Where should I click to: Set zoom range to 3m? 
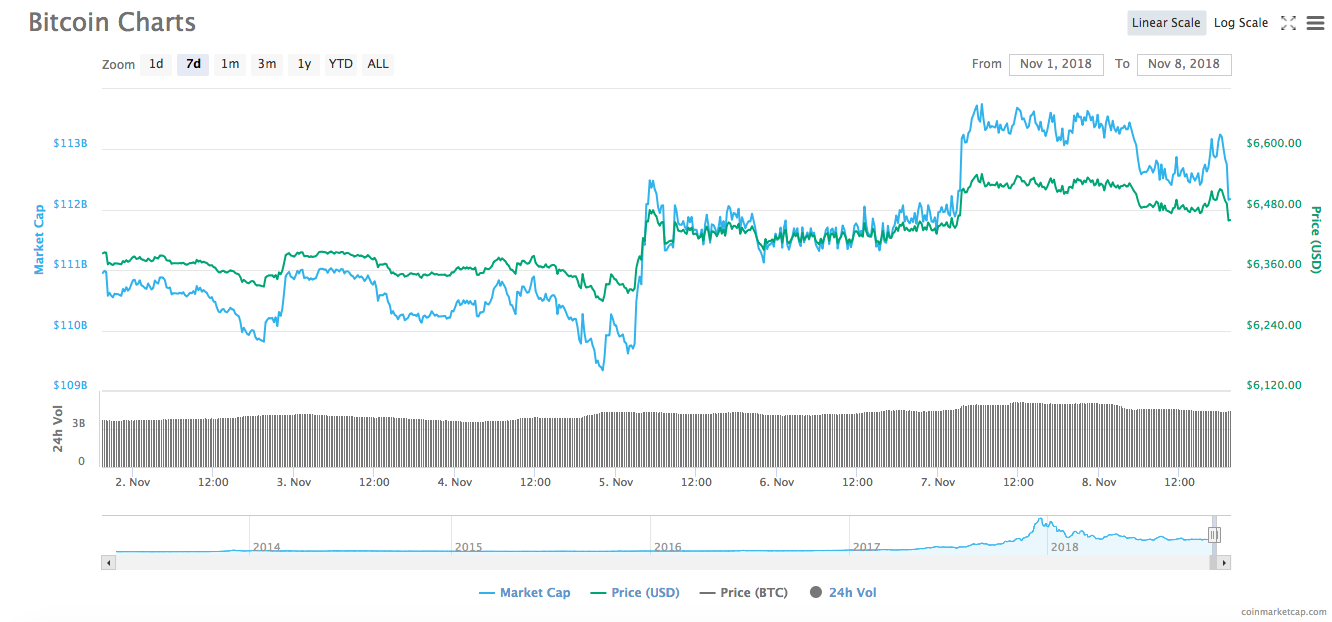click(x=267, y=64)
